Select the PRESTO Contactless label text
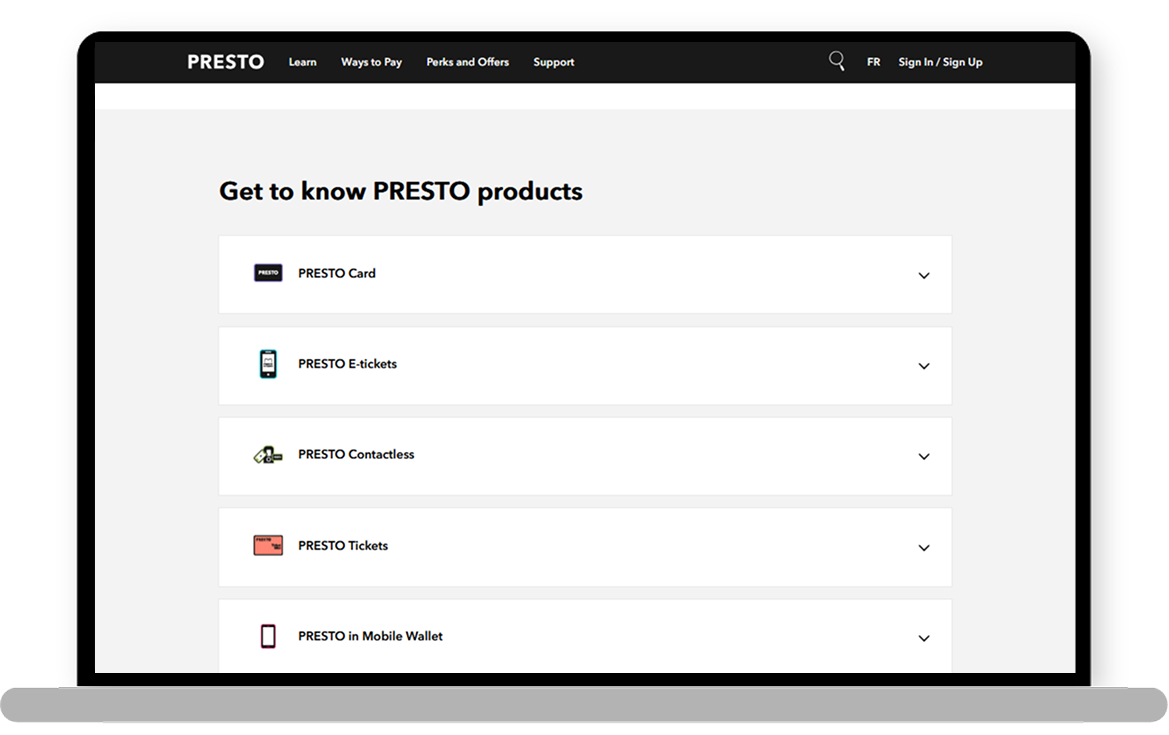This screenshot has height=735, width=1169. tap(356, 455)
